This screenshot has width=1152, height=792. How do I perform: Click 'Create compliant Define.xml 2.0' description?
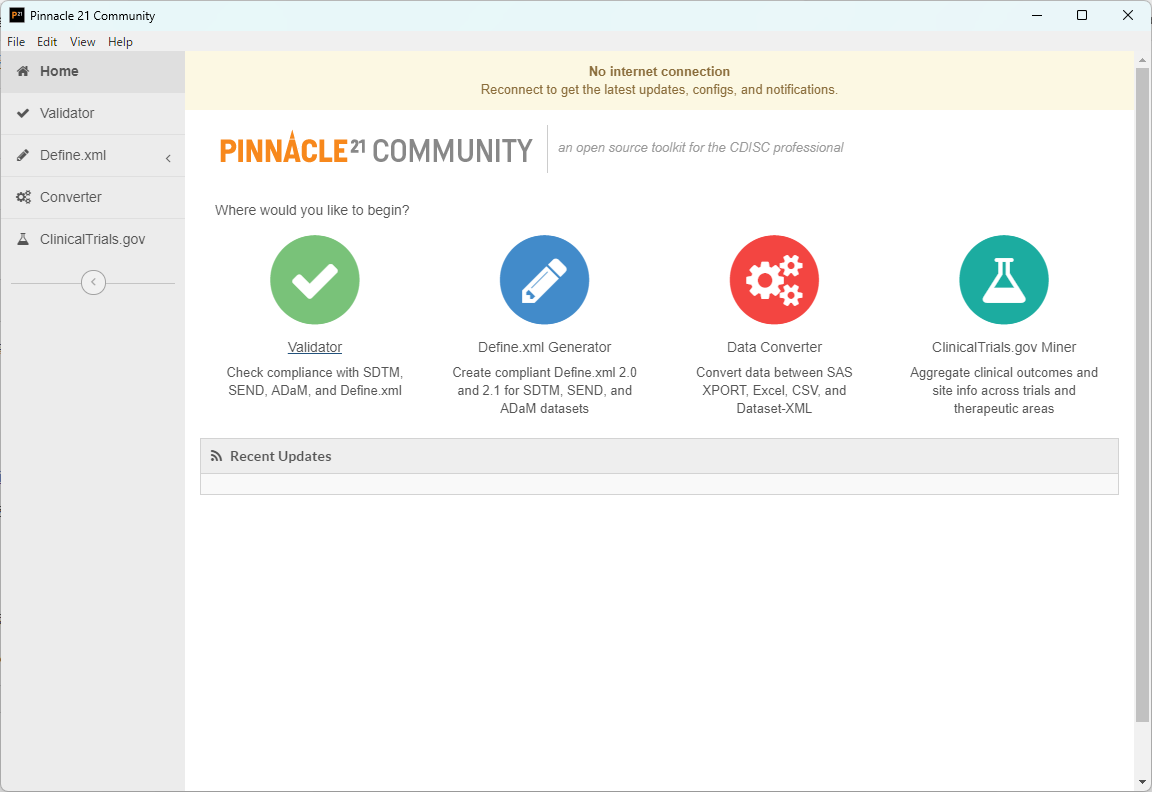[544, 390]
